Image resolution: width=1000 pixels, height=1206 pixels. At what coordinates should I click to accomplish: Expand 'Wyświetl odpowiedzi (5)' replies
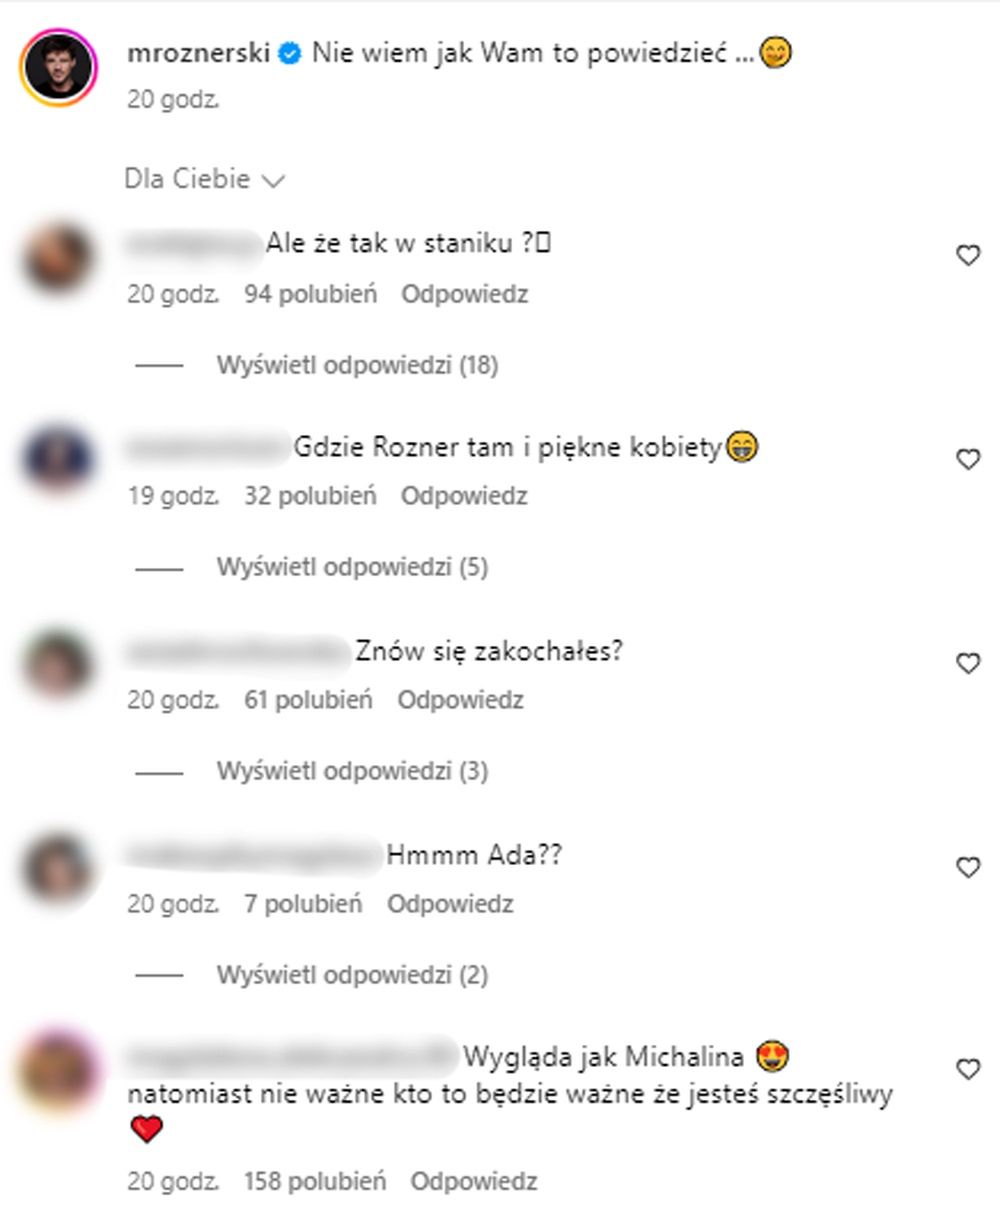[x=352, y=568]
